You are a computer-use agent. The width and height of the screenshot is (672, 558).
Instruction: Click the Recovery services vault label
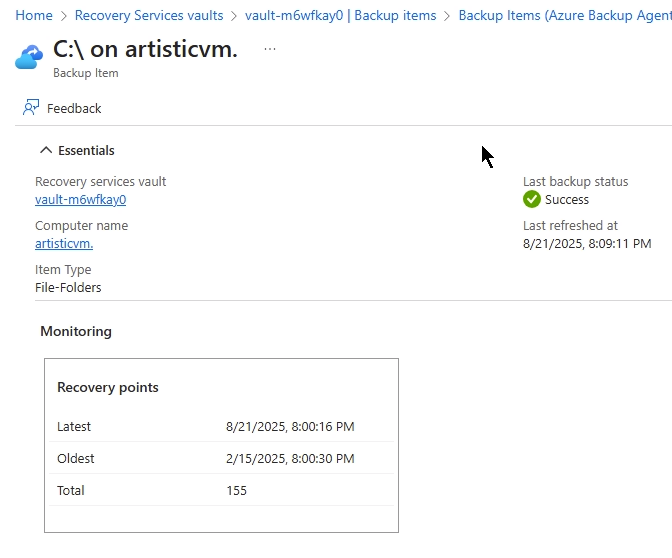100,182
